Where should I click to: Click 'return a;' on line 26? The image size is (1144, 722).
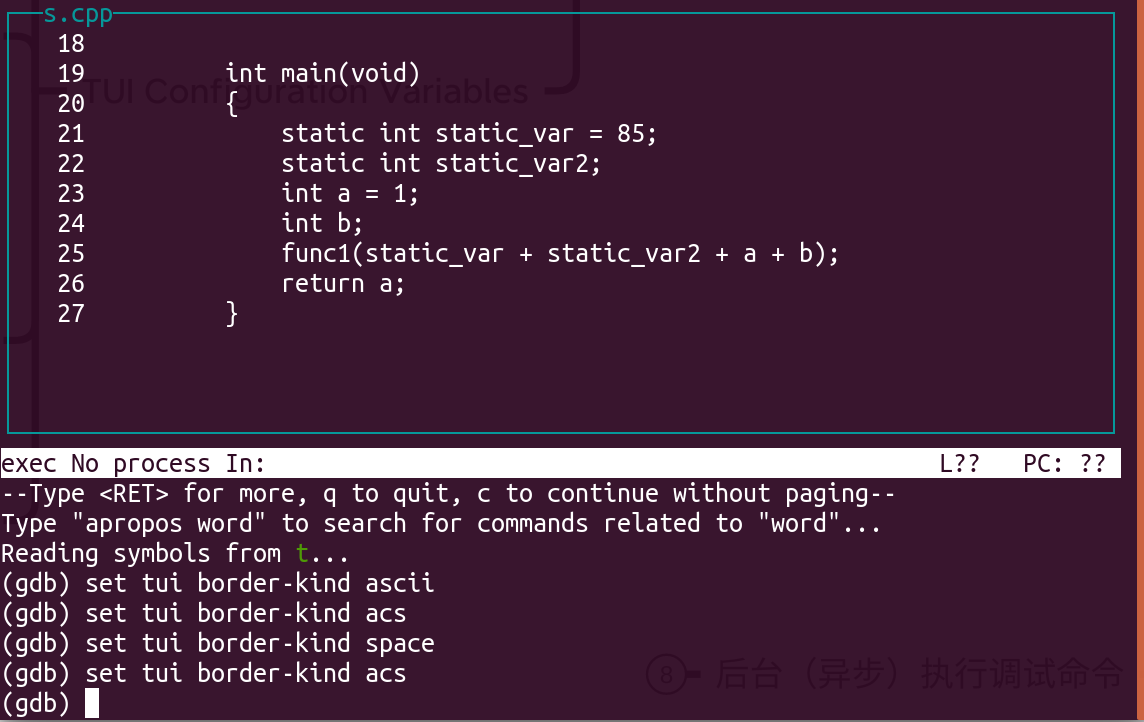(x=343, y=284)
